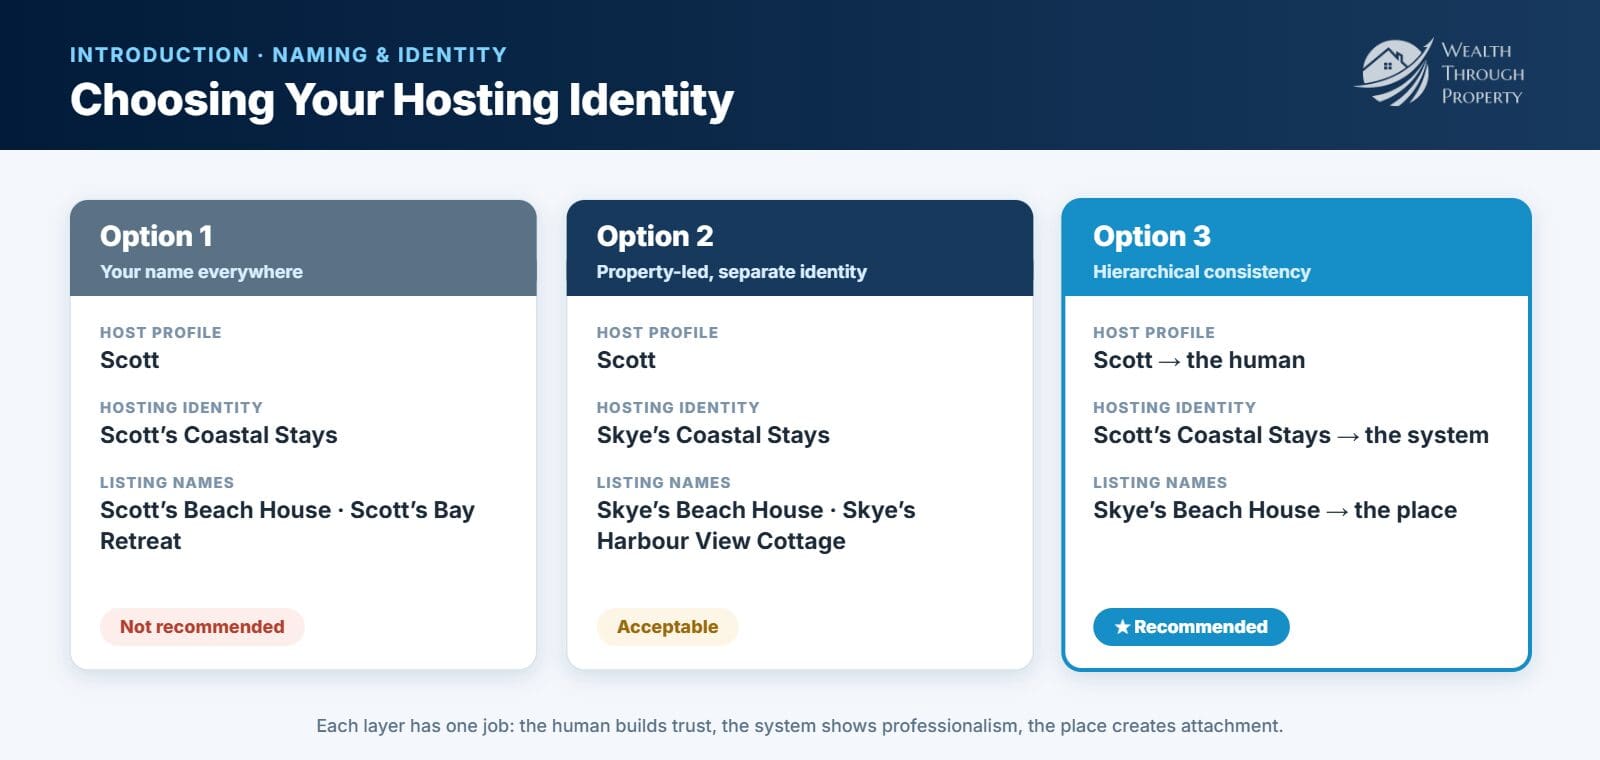Click the starred "Recommended" badge
The image size is (1600, 760).
coord(1191,627)
